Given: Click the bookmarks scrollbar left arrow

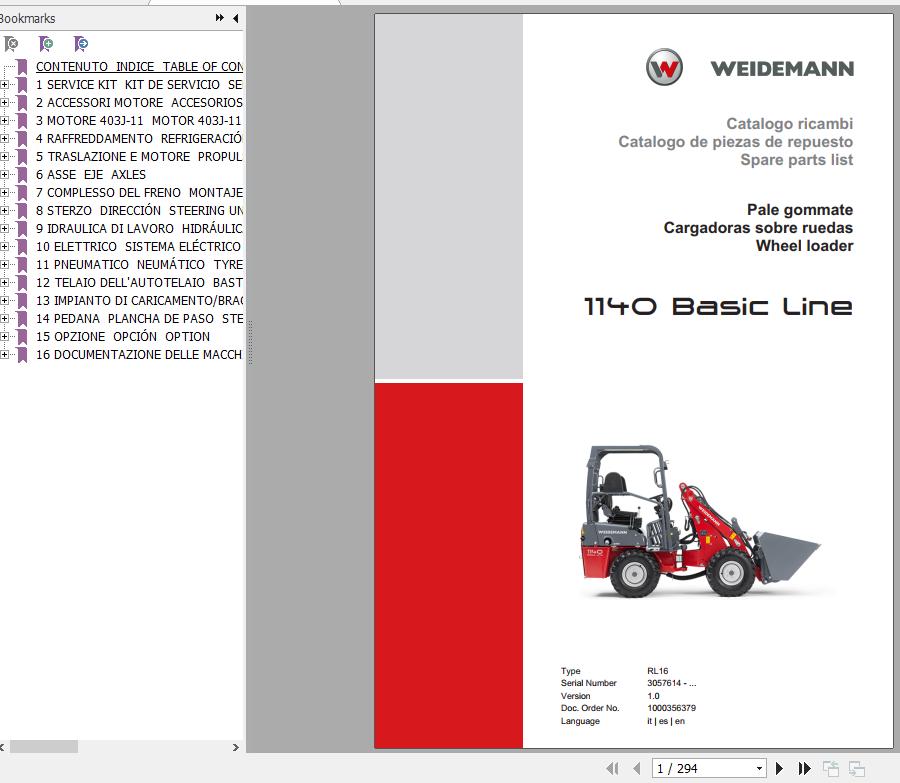Looking at the screenshot, I should (2, 747).
